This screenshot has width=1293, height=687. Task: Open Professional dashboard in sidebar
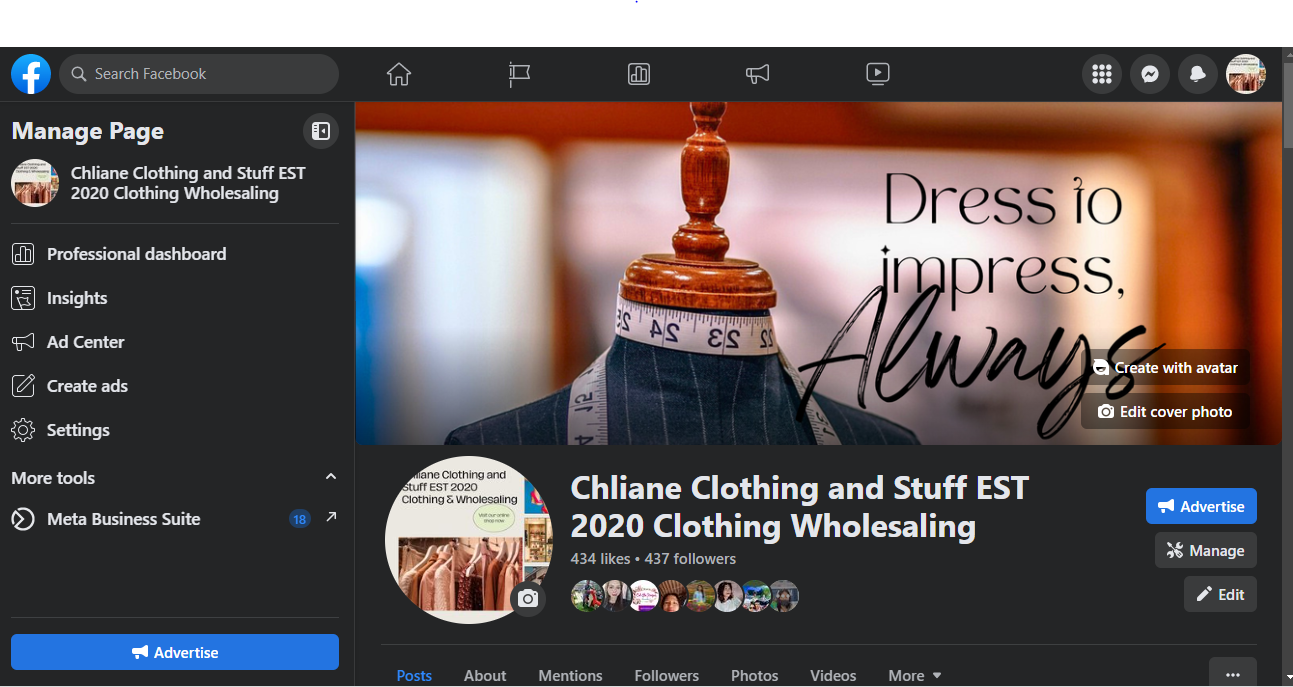tap(175, 254)
